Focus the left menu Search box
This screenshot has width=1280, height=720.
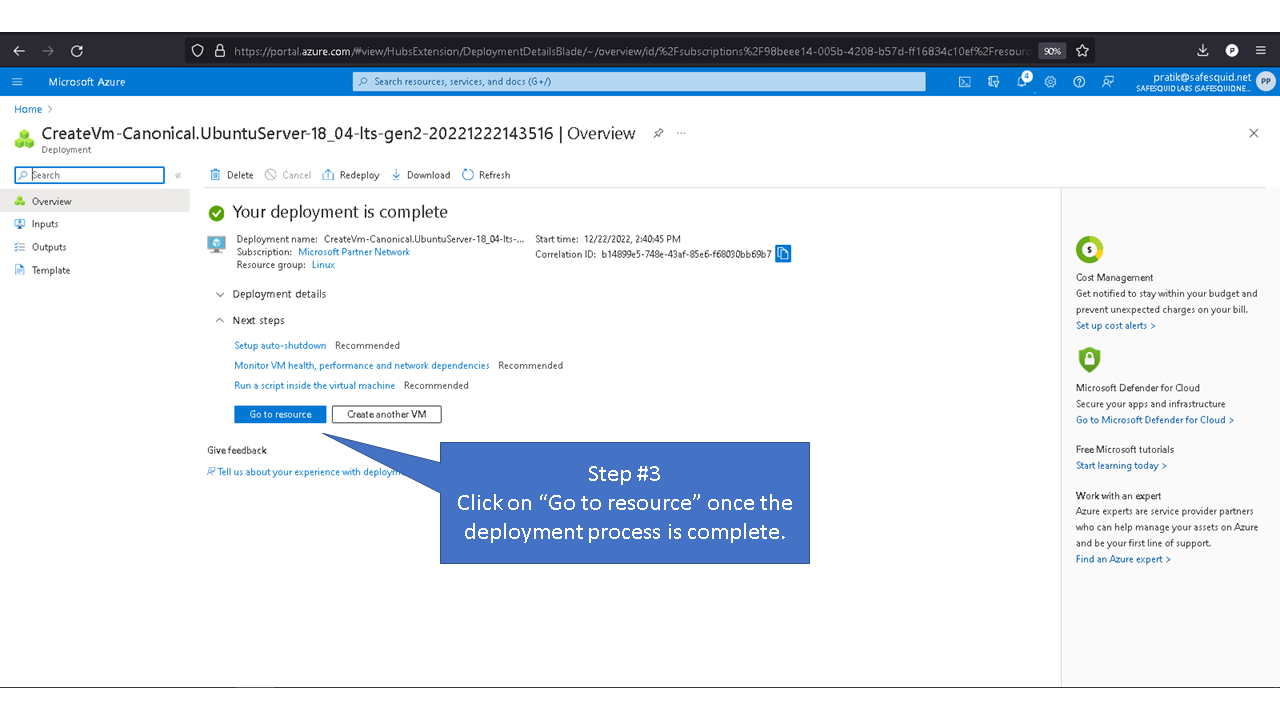89,175
